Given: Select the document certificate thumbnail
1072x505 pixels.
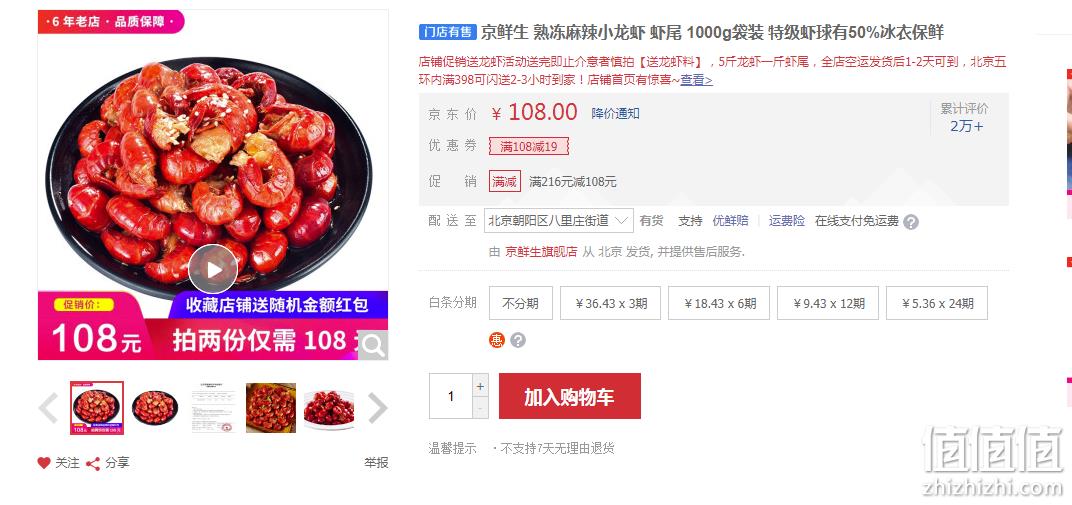Looking at the screenshot, I should [213, 408].
